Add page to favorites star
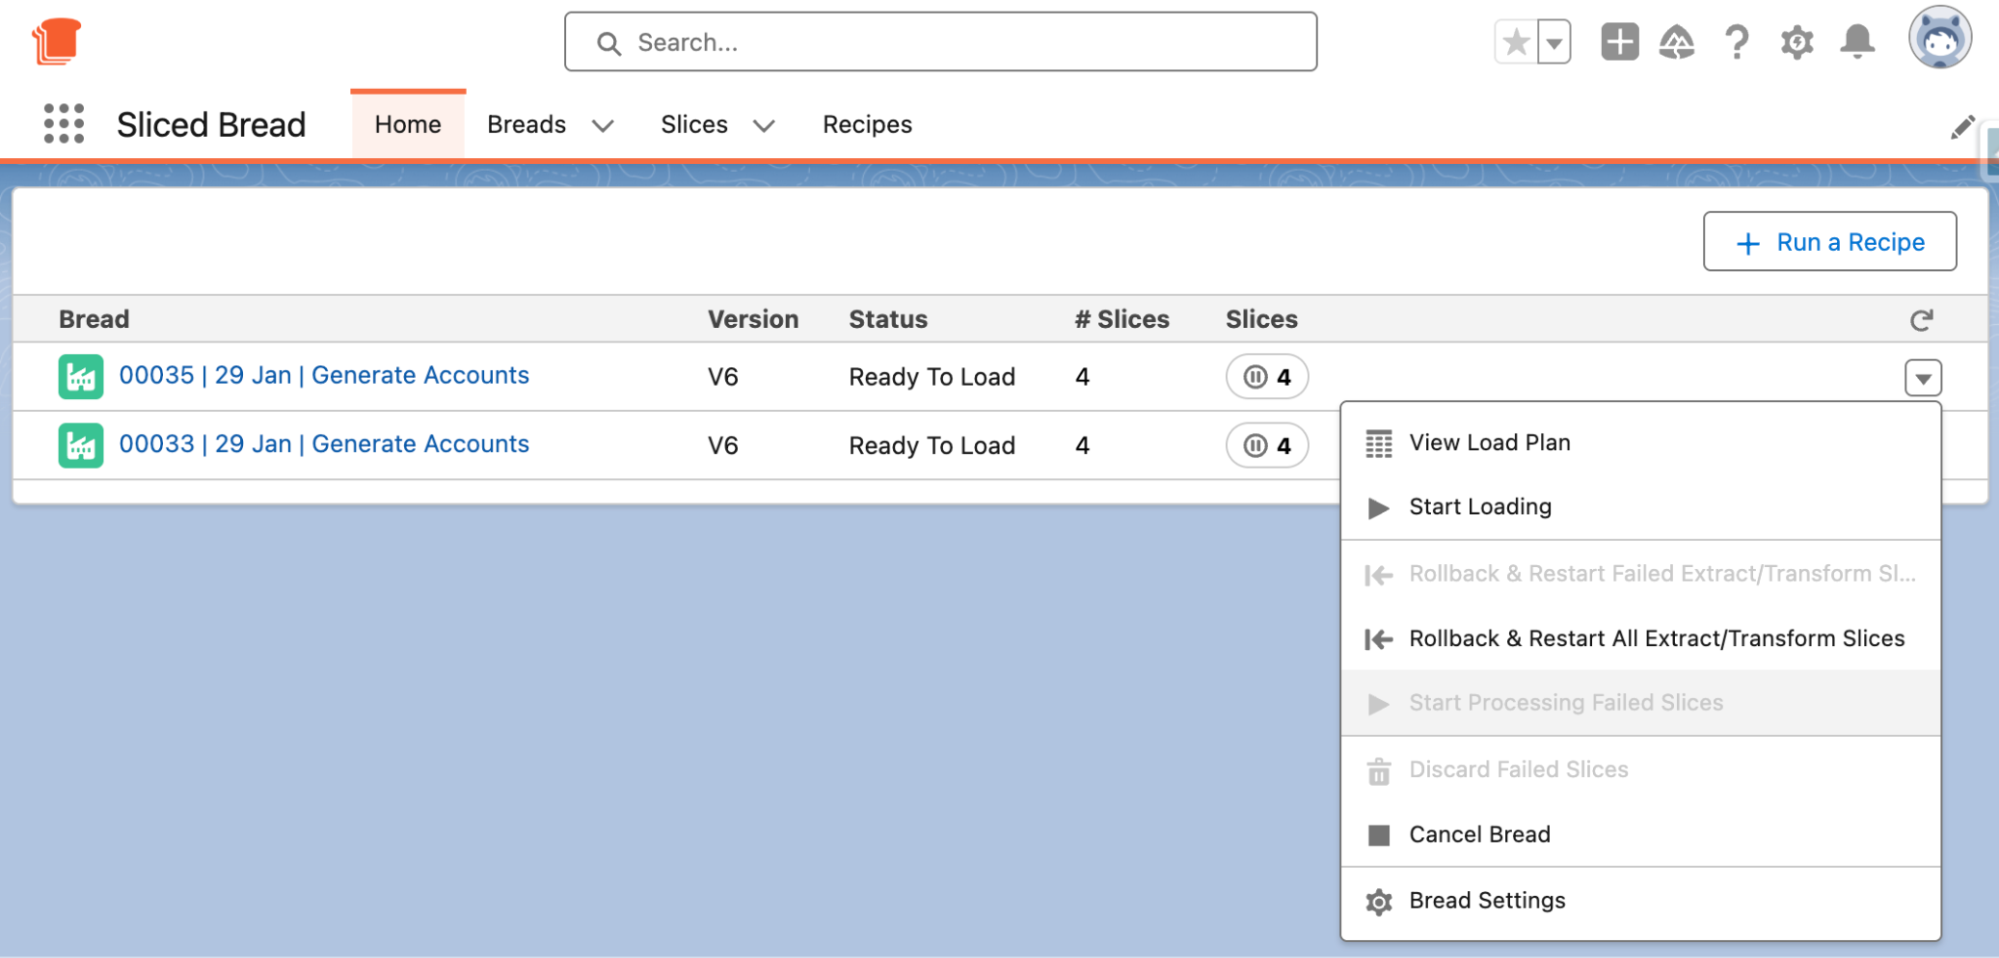Image resolution: width=1999 pixels, height=958 pixels. coord(1516,42)
